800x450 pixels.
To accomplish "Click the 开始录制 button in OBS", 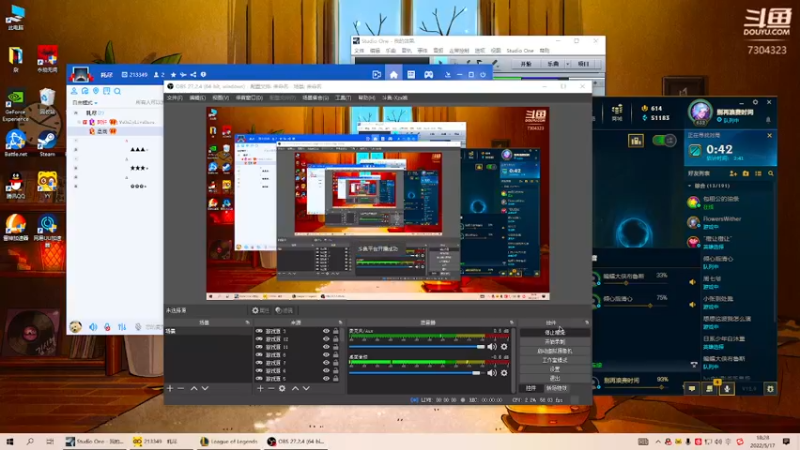I will point(555,342).
